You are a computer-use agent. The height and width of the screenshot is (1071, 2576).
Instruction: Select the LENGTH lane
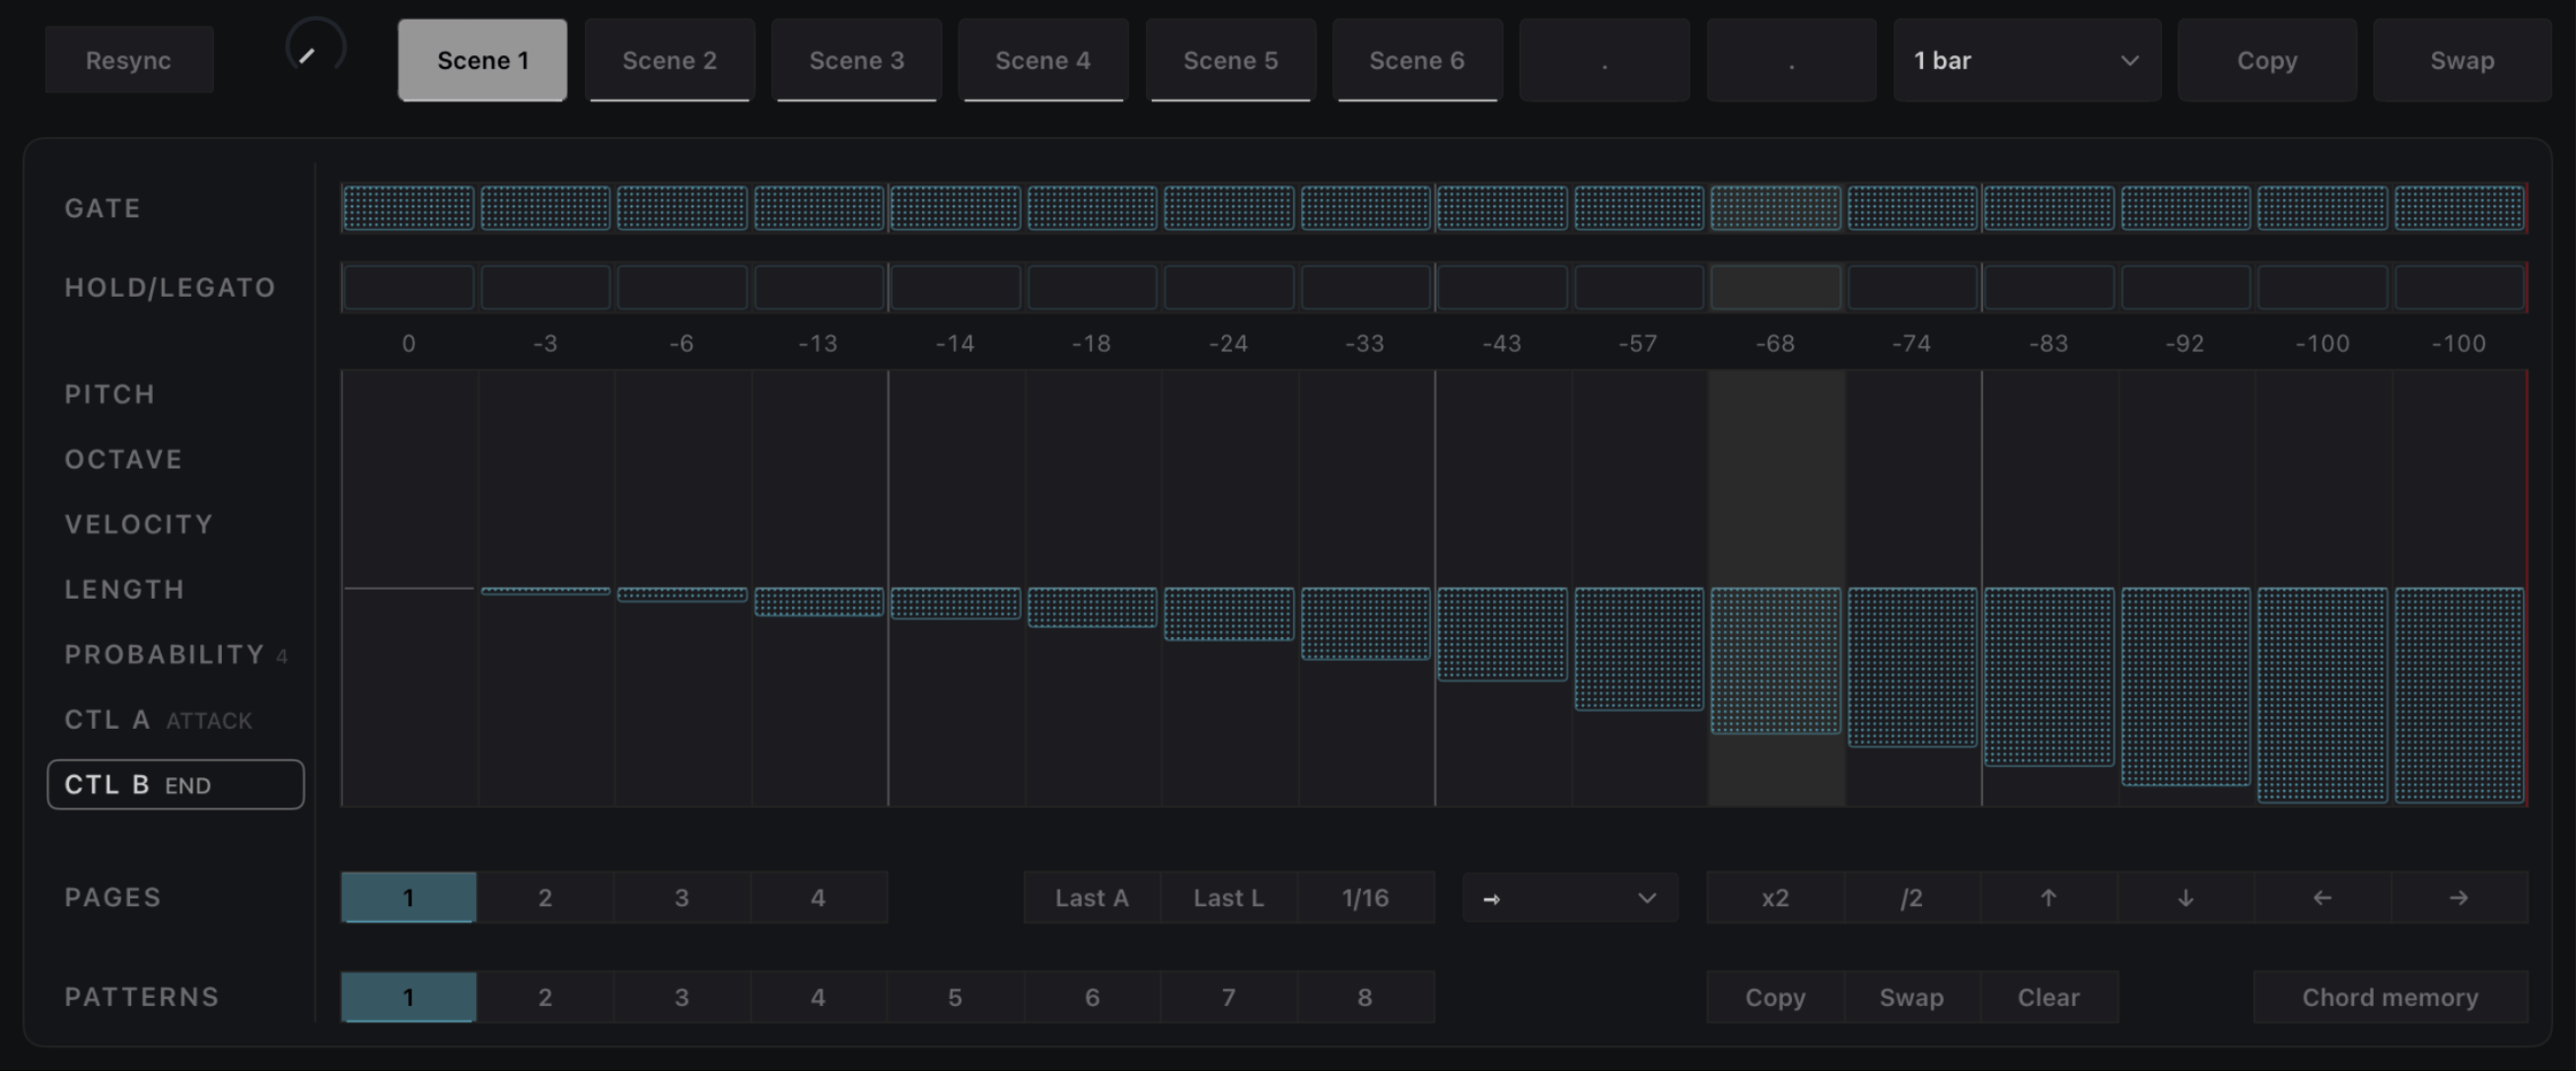click(125, 589)
